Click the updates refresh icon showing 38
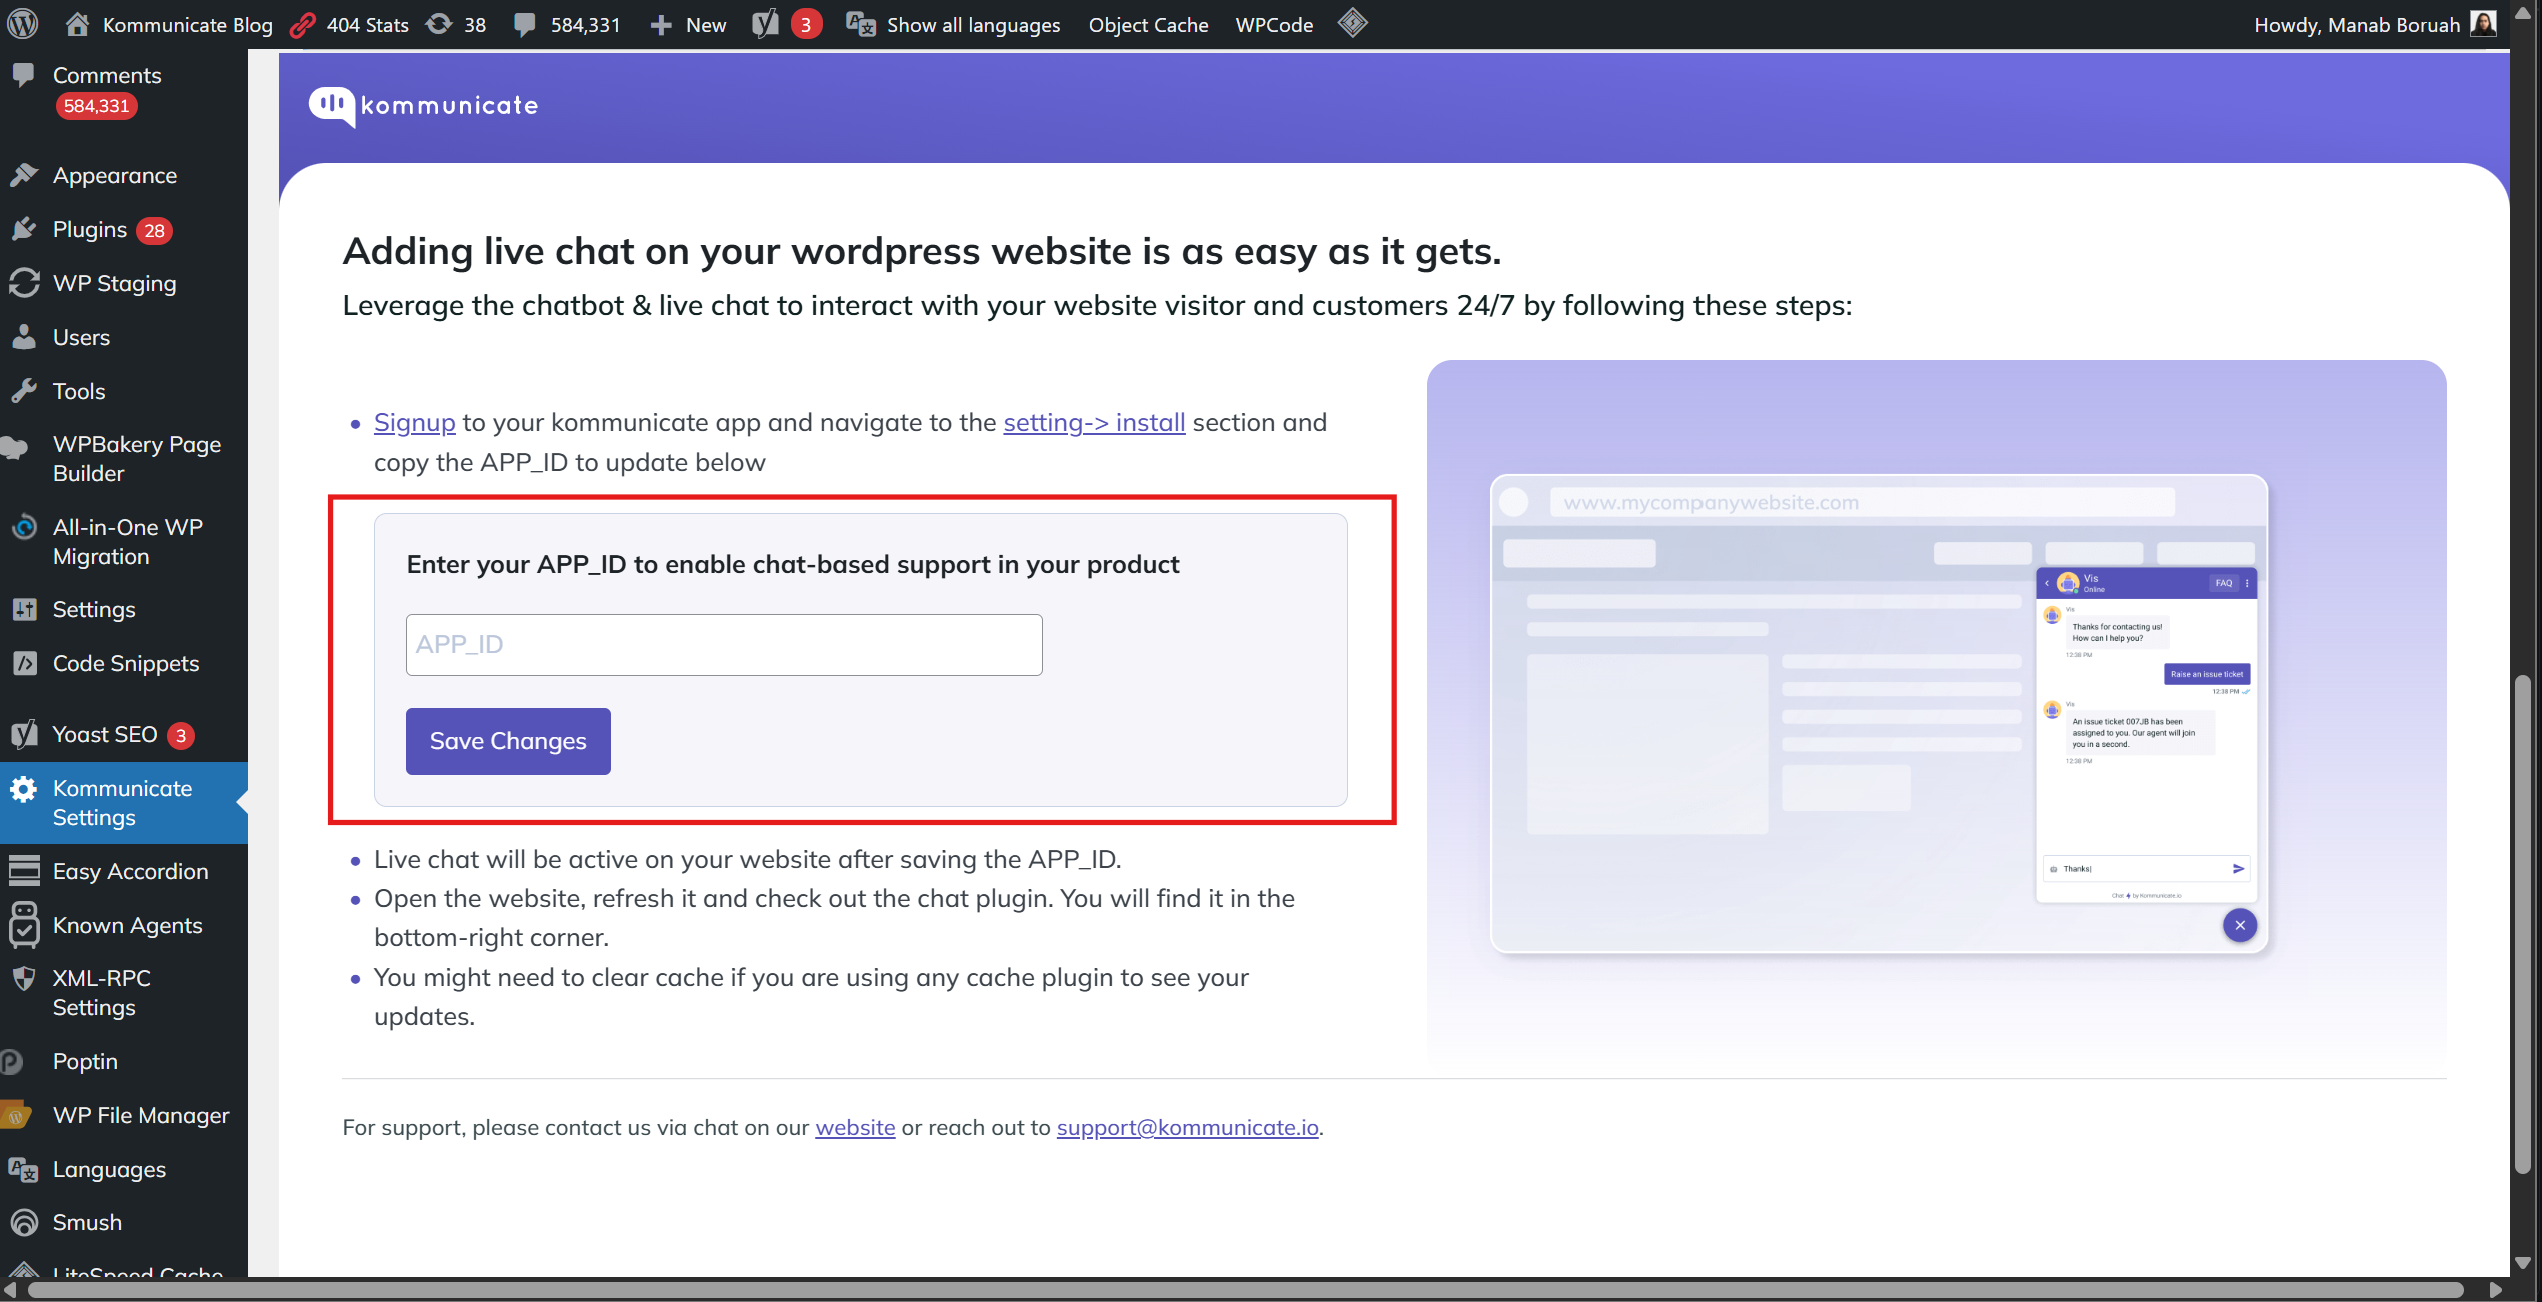This screenshot has width=2542, height=1302. (439, 24)
